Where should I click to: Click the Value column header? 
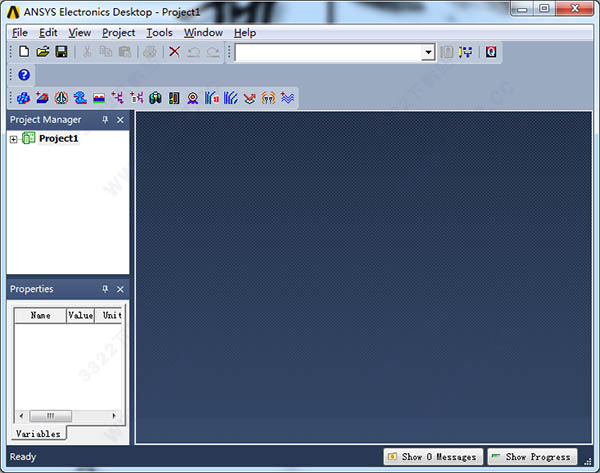click(x=80, y=315)
